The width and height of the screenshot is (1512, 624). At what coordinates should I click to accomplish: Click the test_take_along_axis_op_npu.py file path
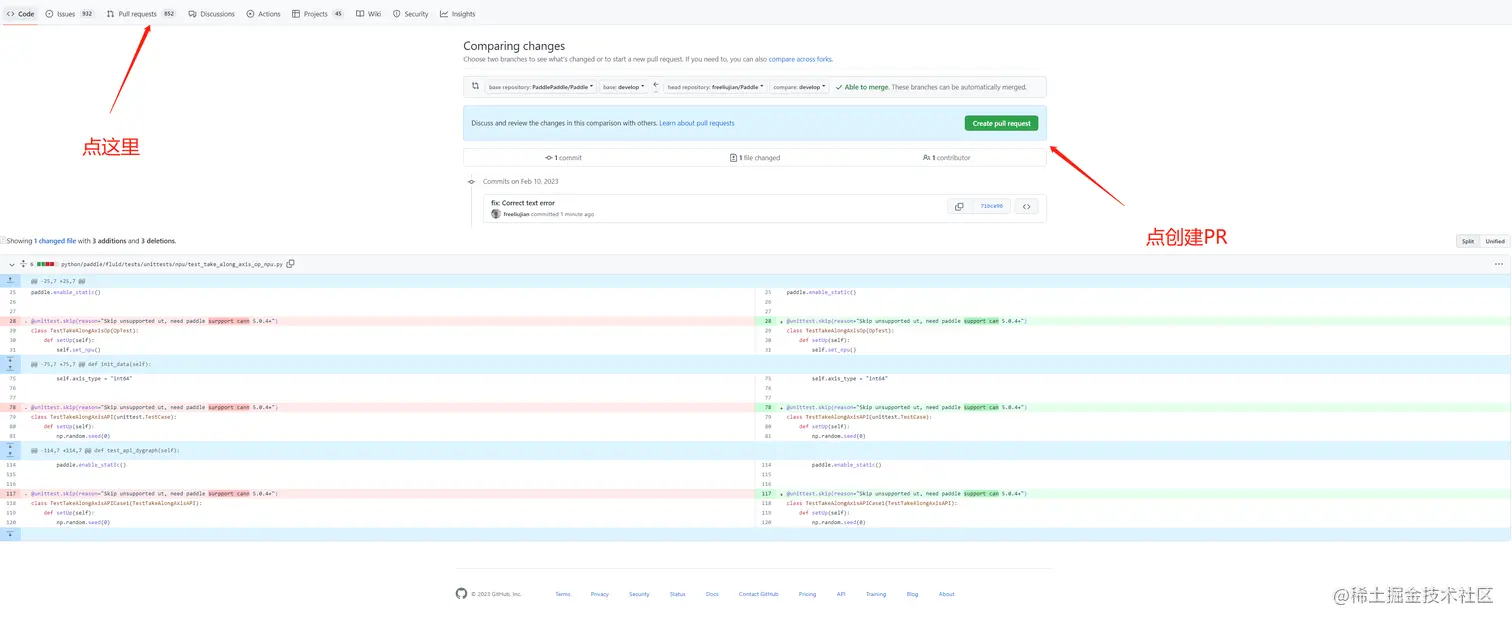[172, 264]
